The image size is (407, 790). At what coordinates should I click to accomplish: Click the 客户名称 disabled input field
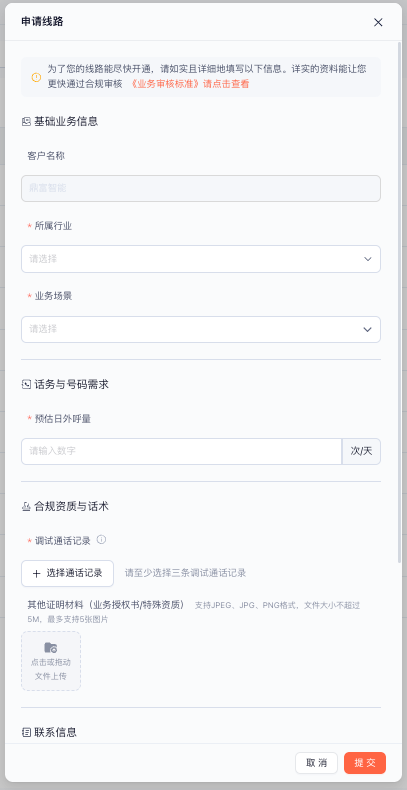(201, 188)
